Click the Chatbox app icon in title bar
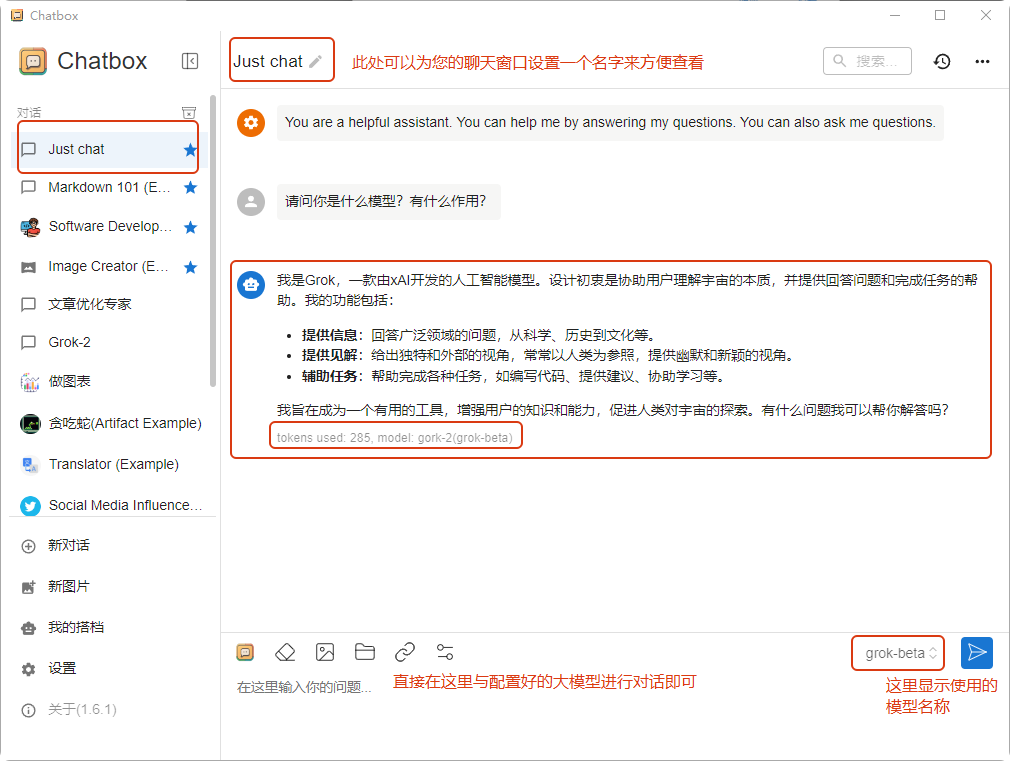1010x761 pixels. (x=17, y=15)
